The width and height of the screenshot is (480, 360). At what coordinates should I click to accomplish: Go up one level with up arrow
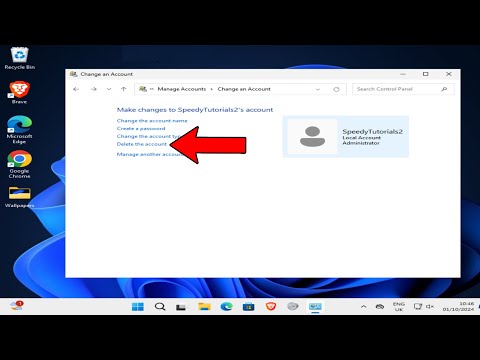(124, 89)
